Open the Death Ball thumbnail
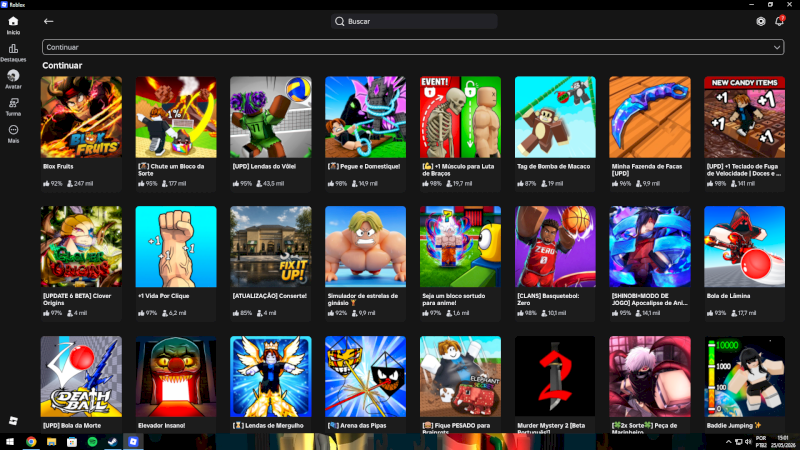The width and height of the screenshot is (800, 450). pyautogui.click(x=81, y=376)
